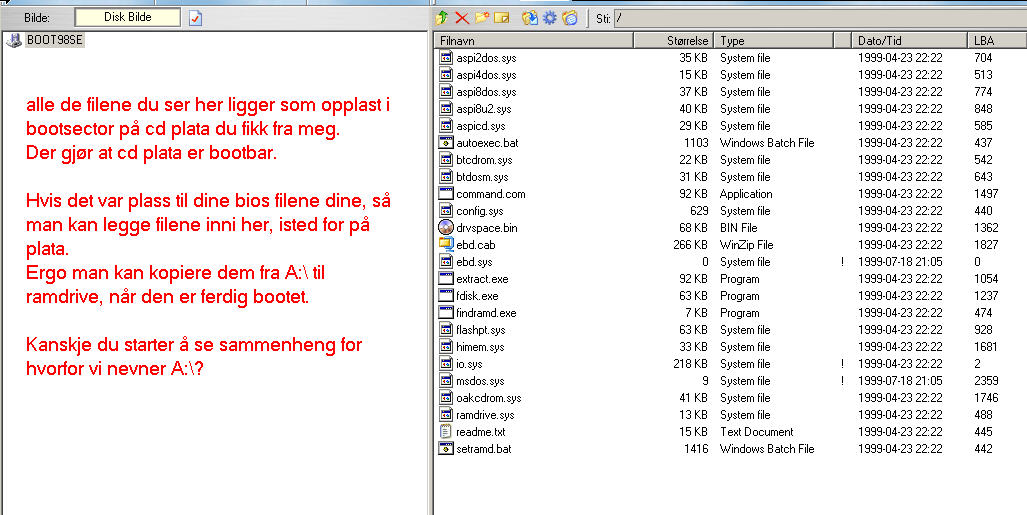This screenshot has width=1027, height=515.
Task: Select the file name flashpt.sys
Action: [481, 330]
